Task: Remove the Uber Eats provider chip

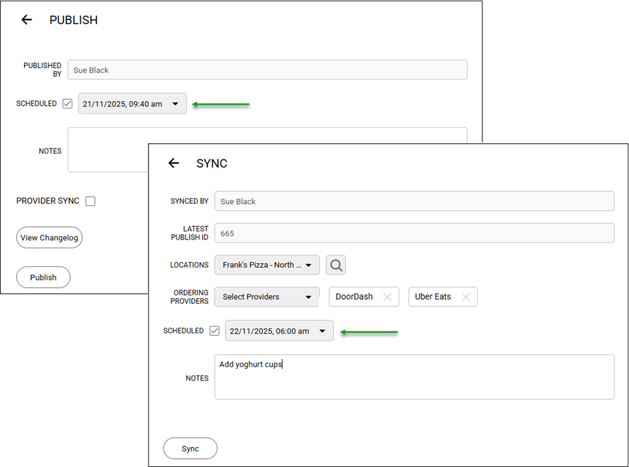Action: (465, 297)
